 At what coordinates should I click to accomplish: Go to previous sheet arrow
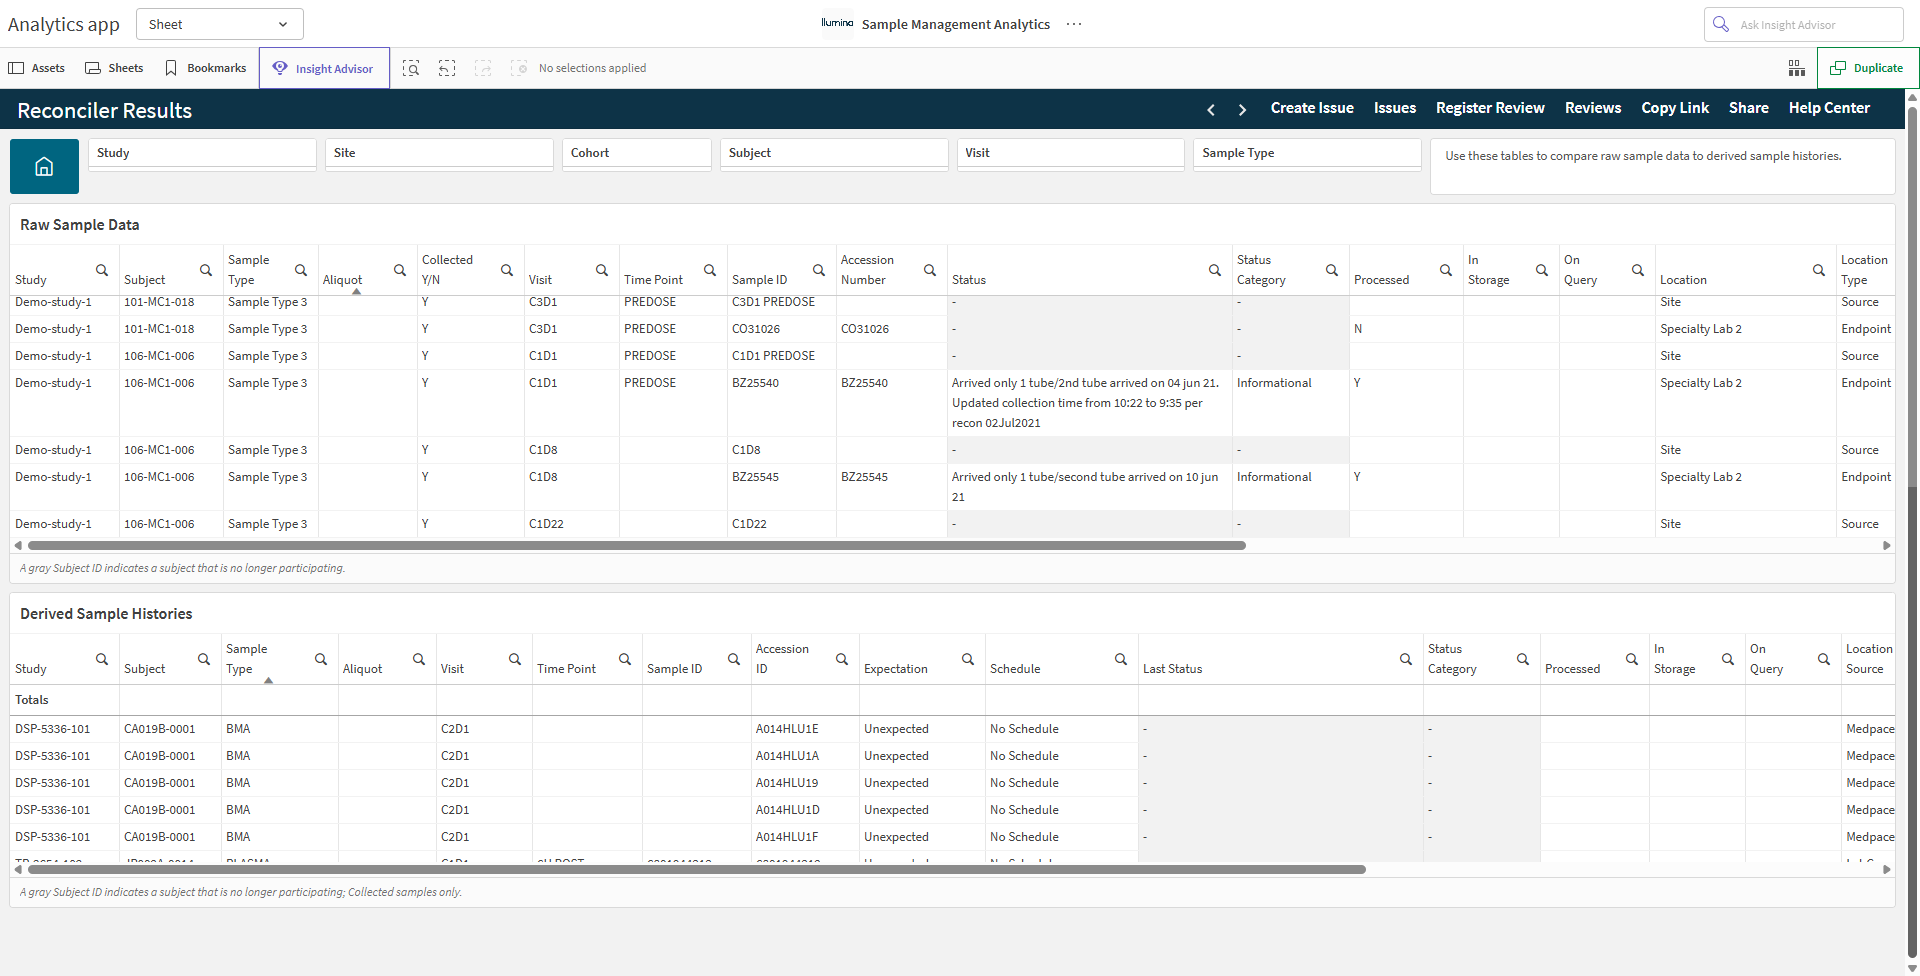(x=1211, y=109)
